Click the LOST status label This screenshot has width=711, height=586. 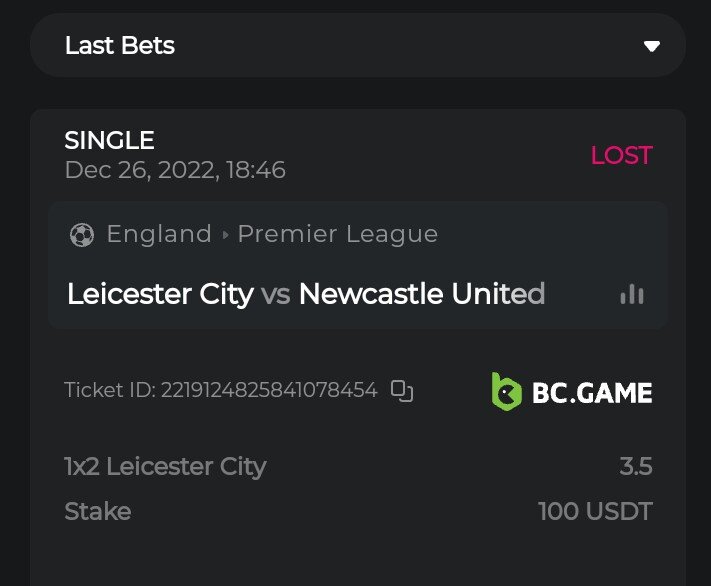tap(621, 156)
